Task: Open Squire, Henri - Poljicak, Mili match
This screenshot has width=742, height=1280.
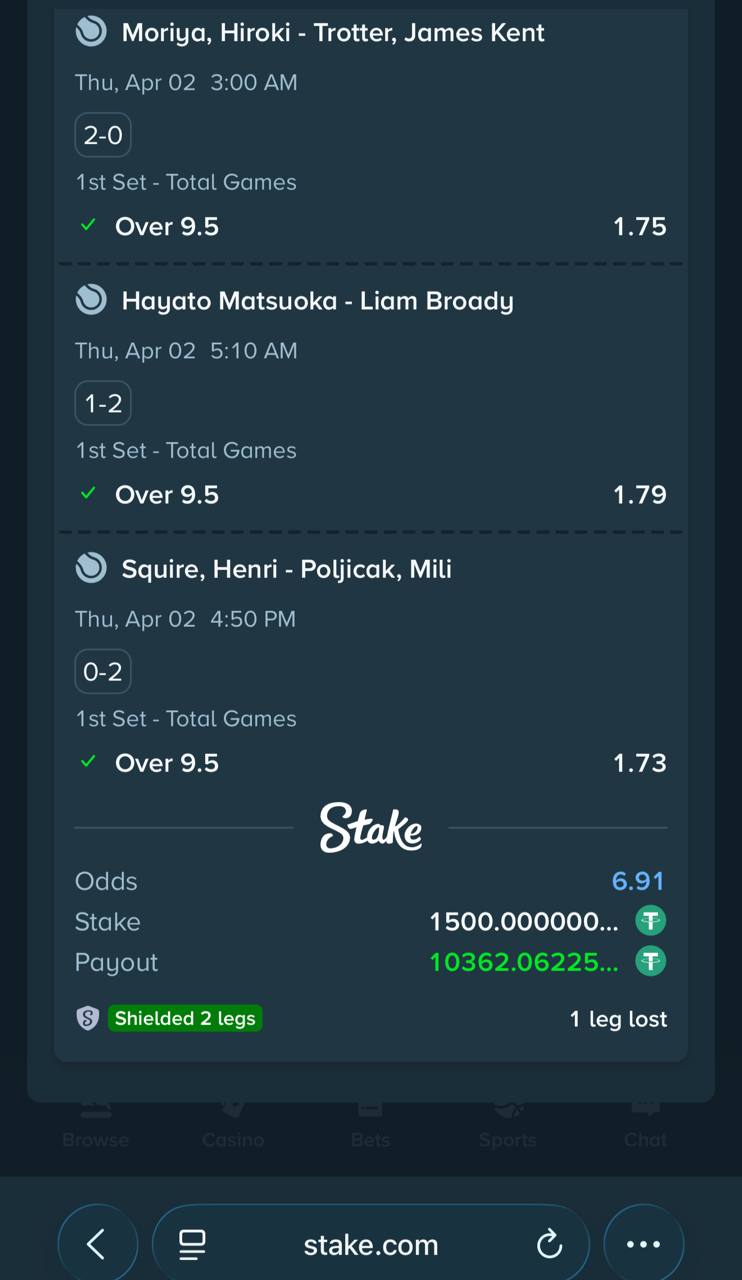Action: click(x=286, y=568)
